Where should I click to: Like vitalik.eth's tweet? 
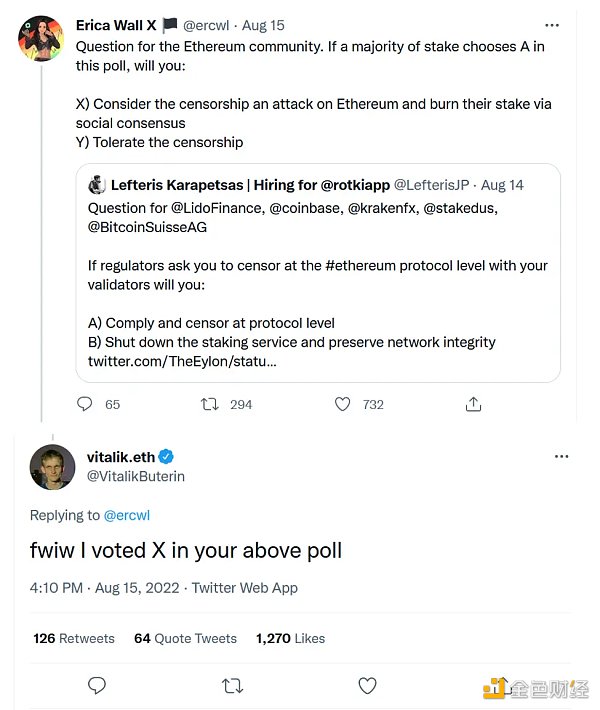point(367,685)
